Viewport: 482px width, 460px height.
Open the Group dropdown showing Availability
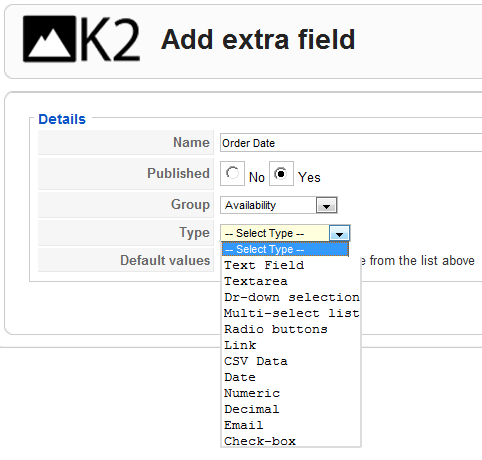pos(279,205)
